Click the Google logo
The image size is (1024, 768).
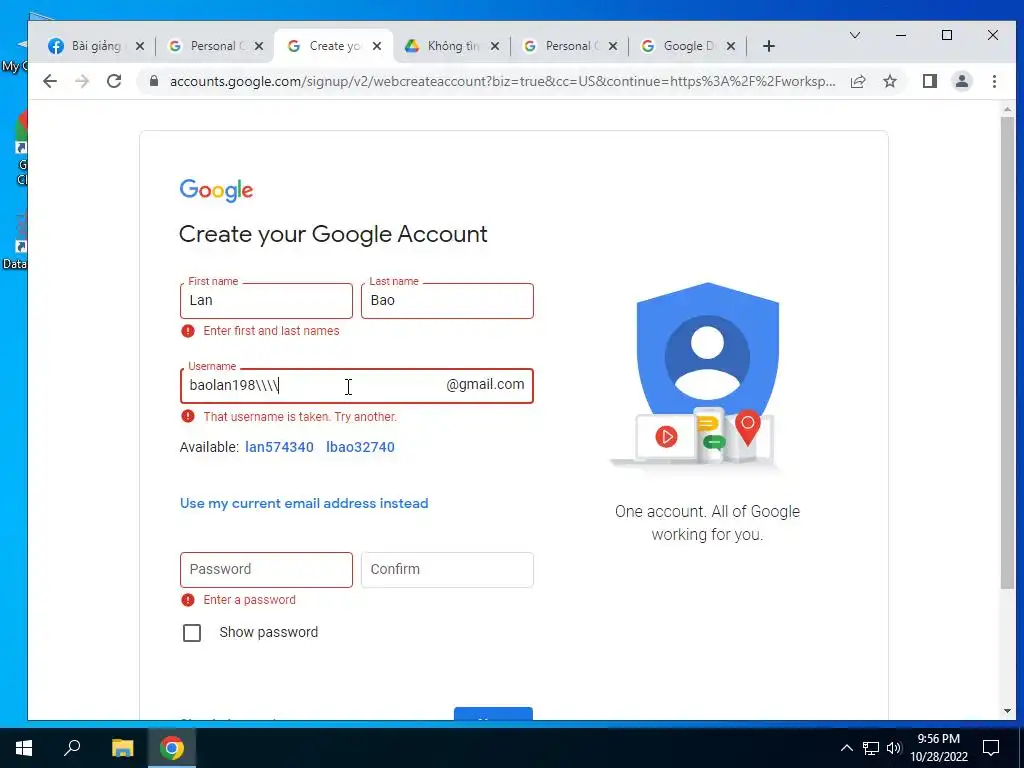[x=216, y=190]
